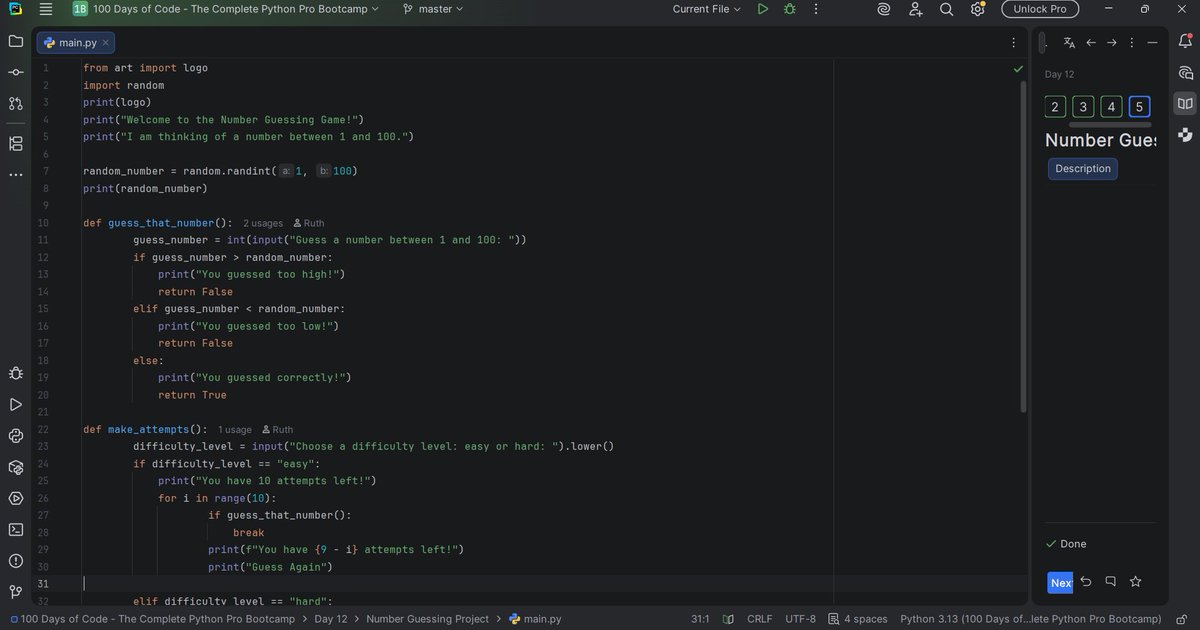The image size is (1200, 630).
Task: Open the Commit tool window
Action: pos(15,73)
